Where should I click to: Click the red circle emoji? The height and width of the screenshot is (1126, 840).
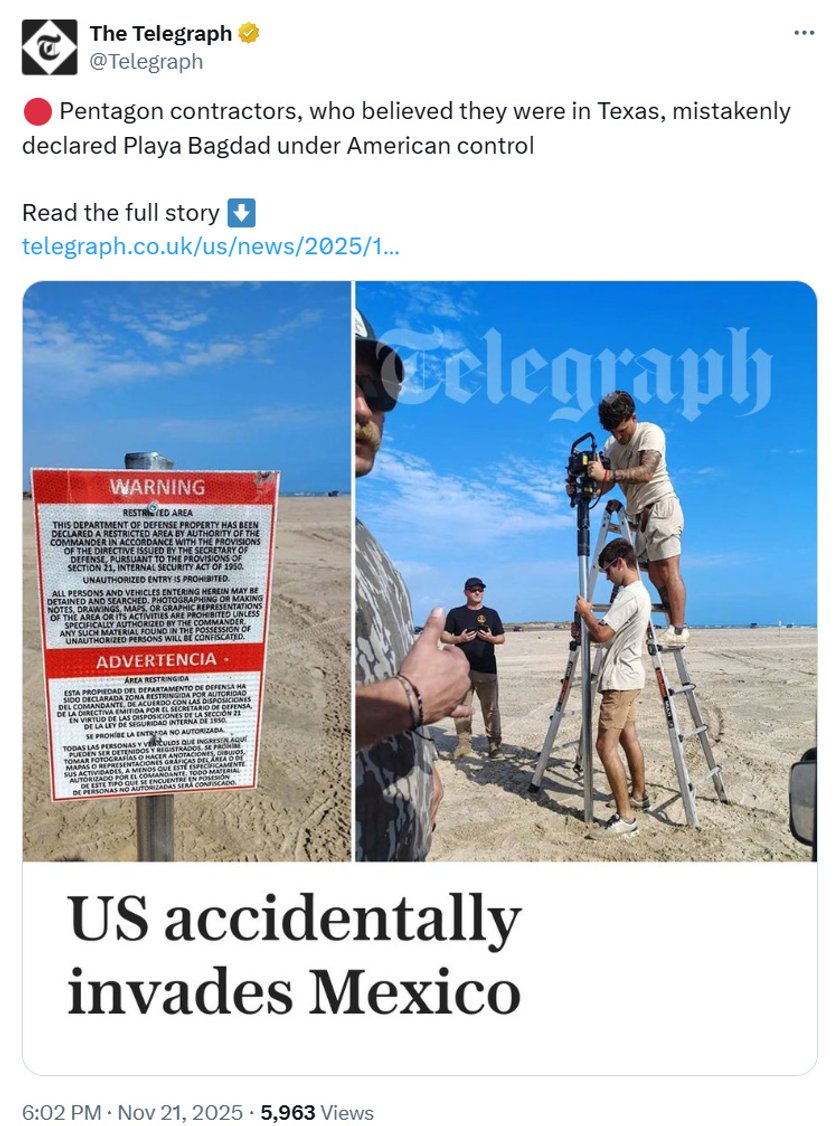coord(37,112)
